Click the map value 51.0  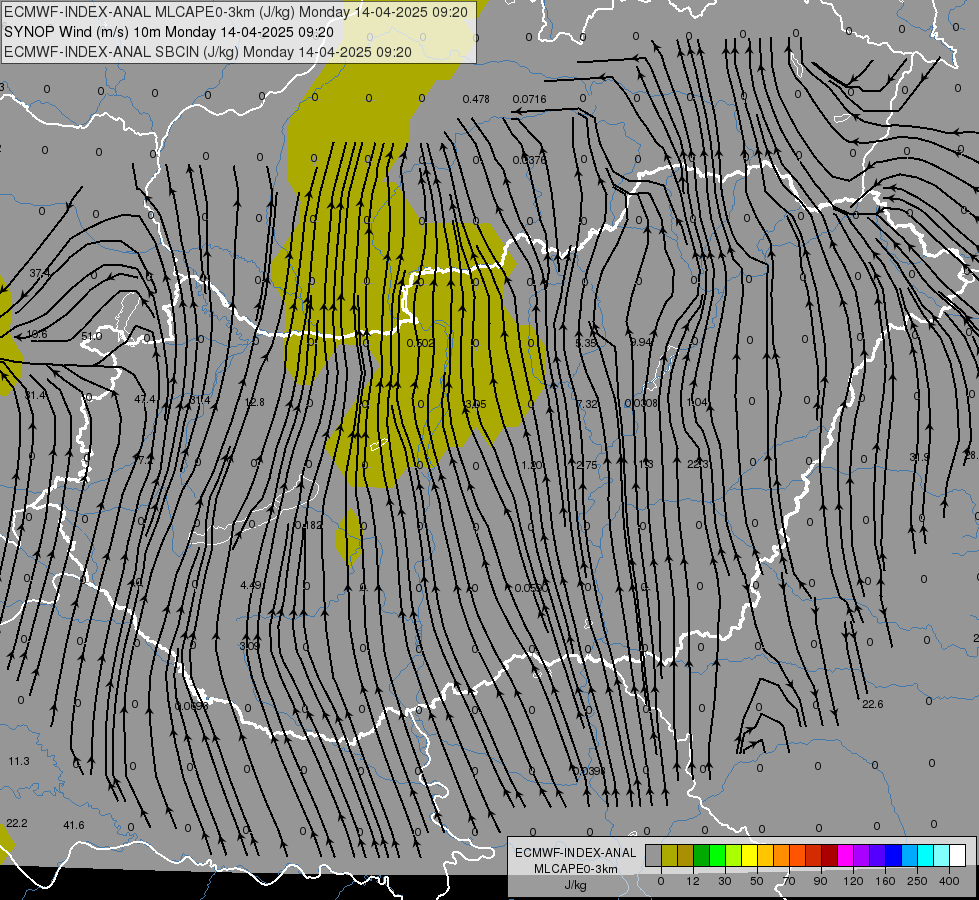[x=92, y=337]
